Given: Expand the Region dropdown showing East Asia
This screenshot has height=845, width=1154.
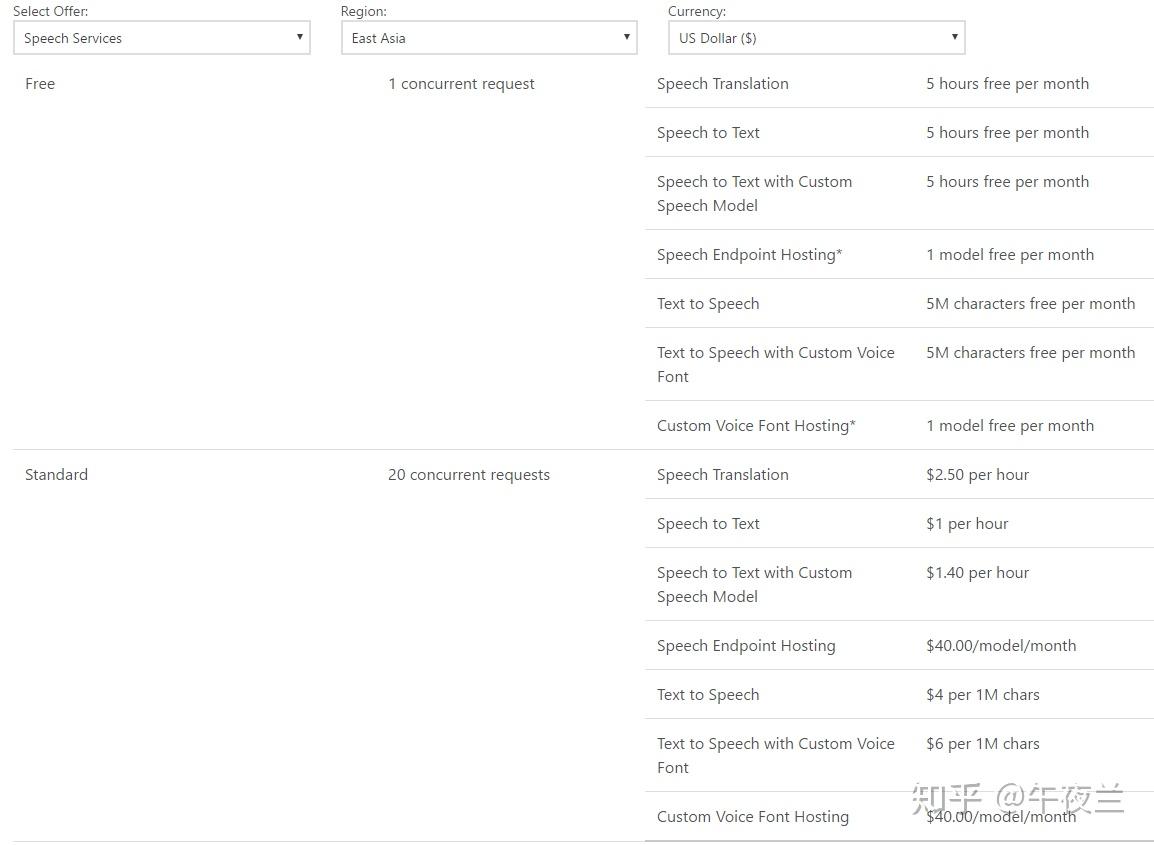Looking at the screenshot, I should click(489, 38).
